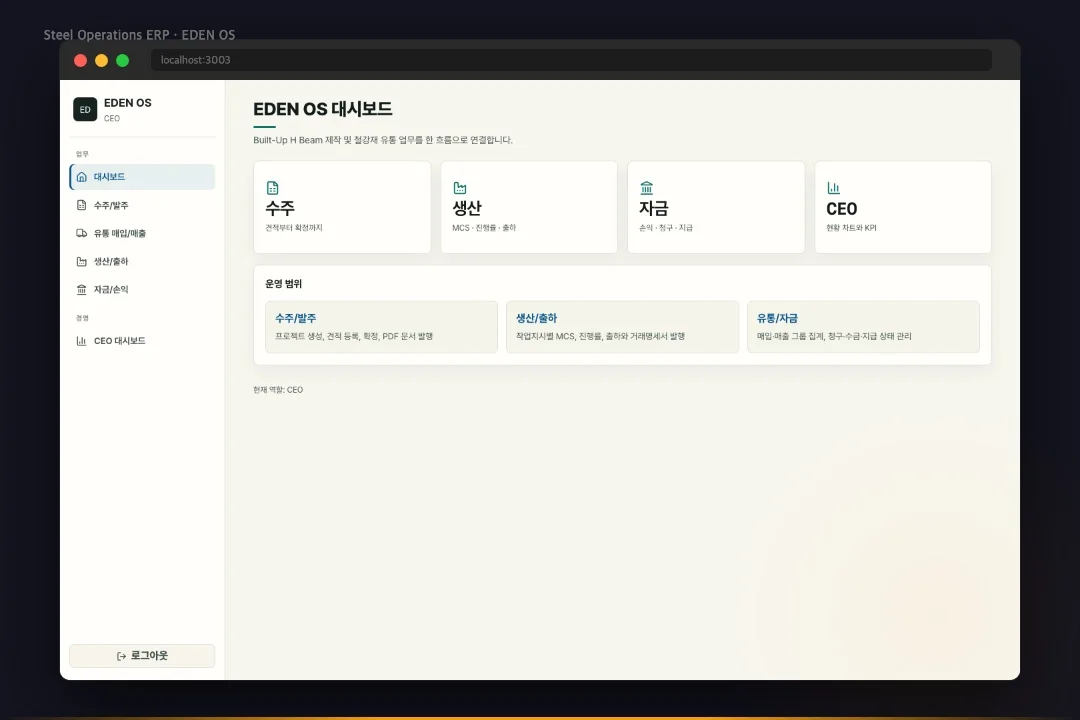Click the document icon beside 수주/발주
This screenshot has width=1080, height=720.
click(81, 205)
